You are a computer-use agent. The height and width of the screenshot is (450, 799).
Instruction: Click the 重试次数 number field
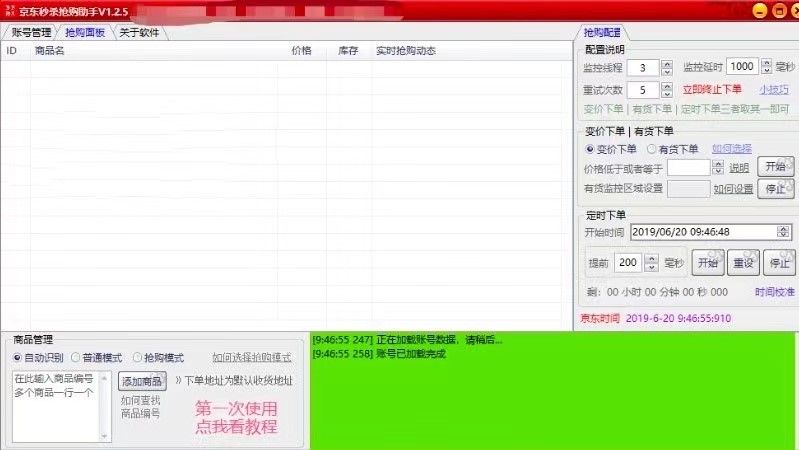tap(643, 90)
